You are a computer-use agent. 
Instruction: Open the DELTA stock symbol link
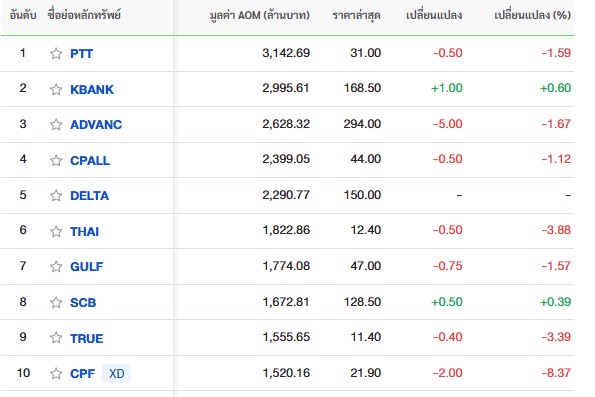click(90, 195)
